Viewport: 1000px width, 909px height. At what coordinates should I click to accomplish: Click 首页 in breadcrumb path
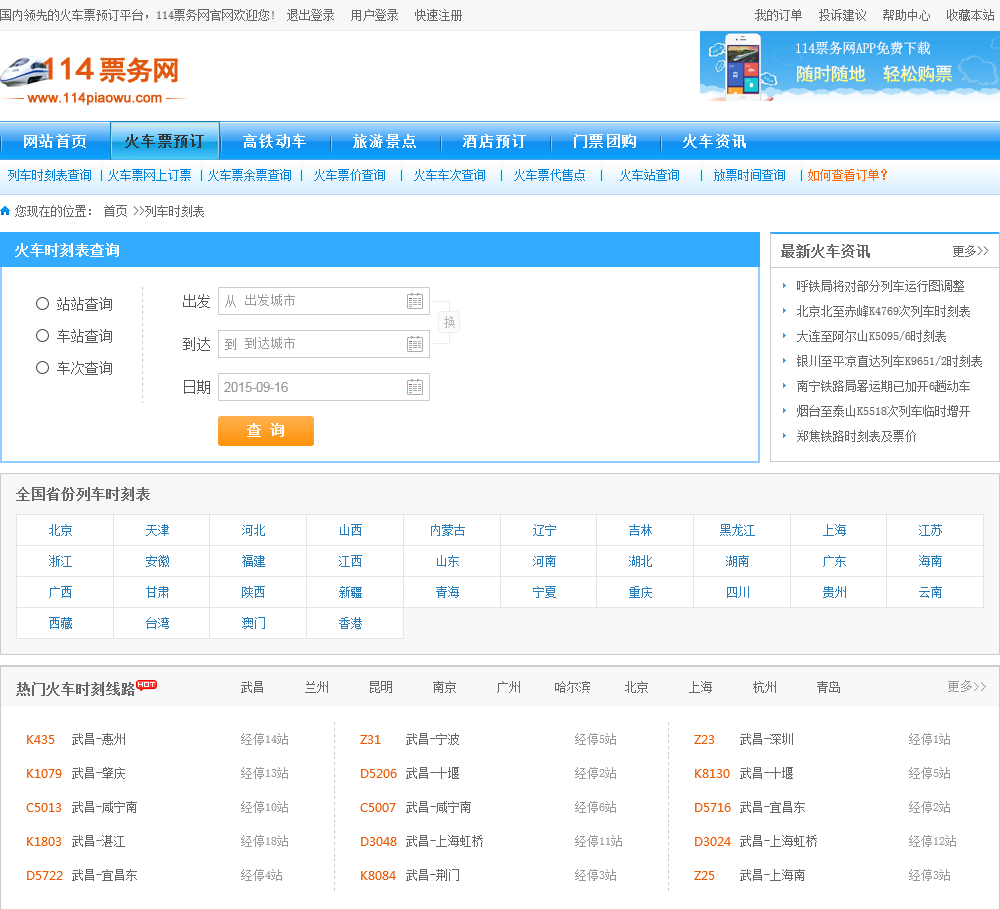click(x=115, y=211)
